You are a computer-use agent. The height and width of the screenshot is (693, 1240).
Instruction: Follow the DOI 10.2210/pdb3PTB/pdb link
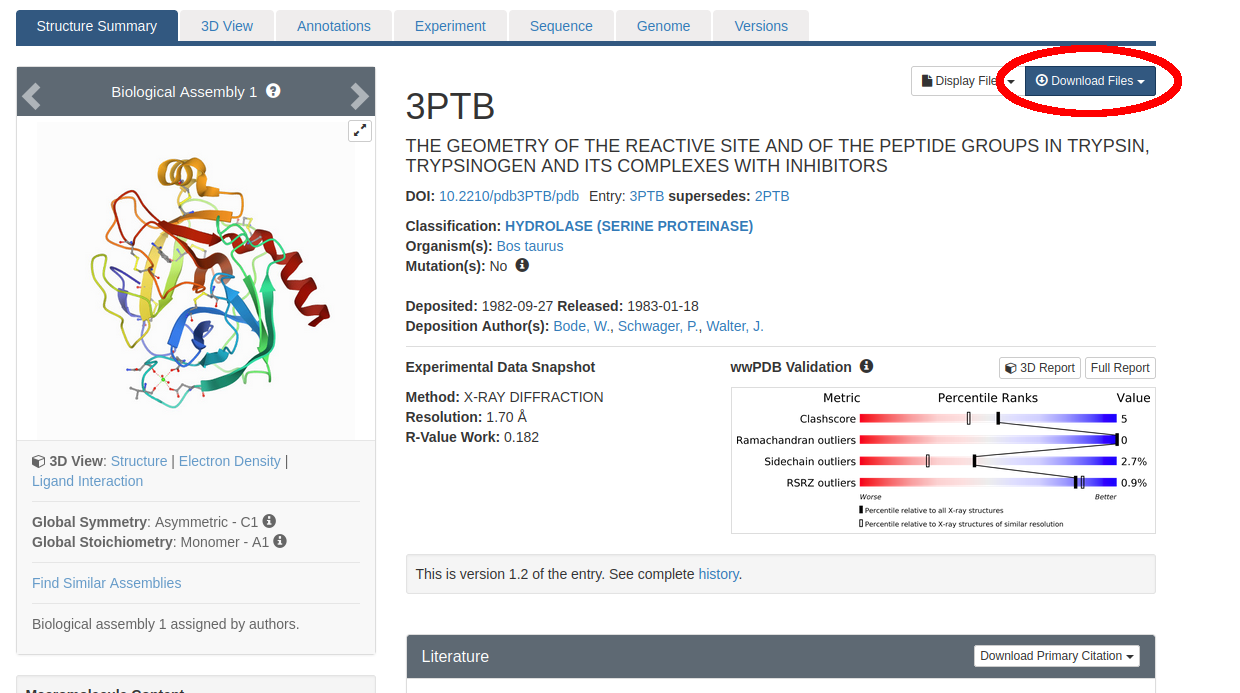click(x=509, y=196)
